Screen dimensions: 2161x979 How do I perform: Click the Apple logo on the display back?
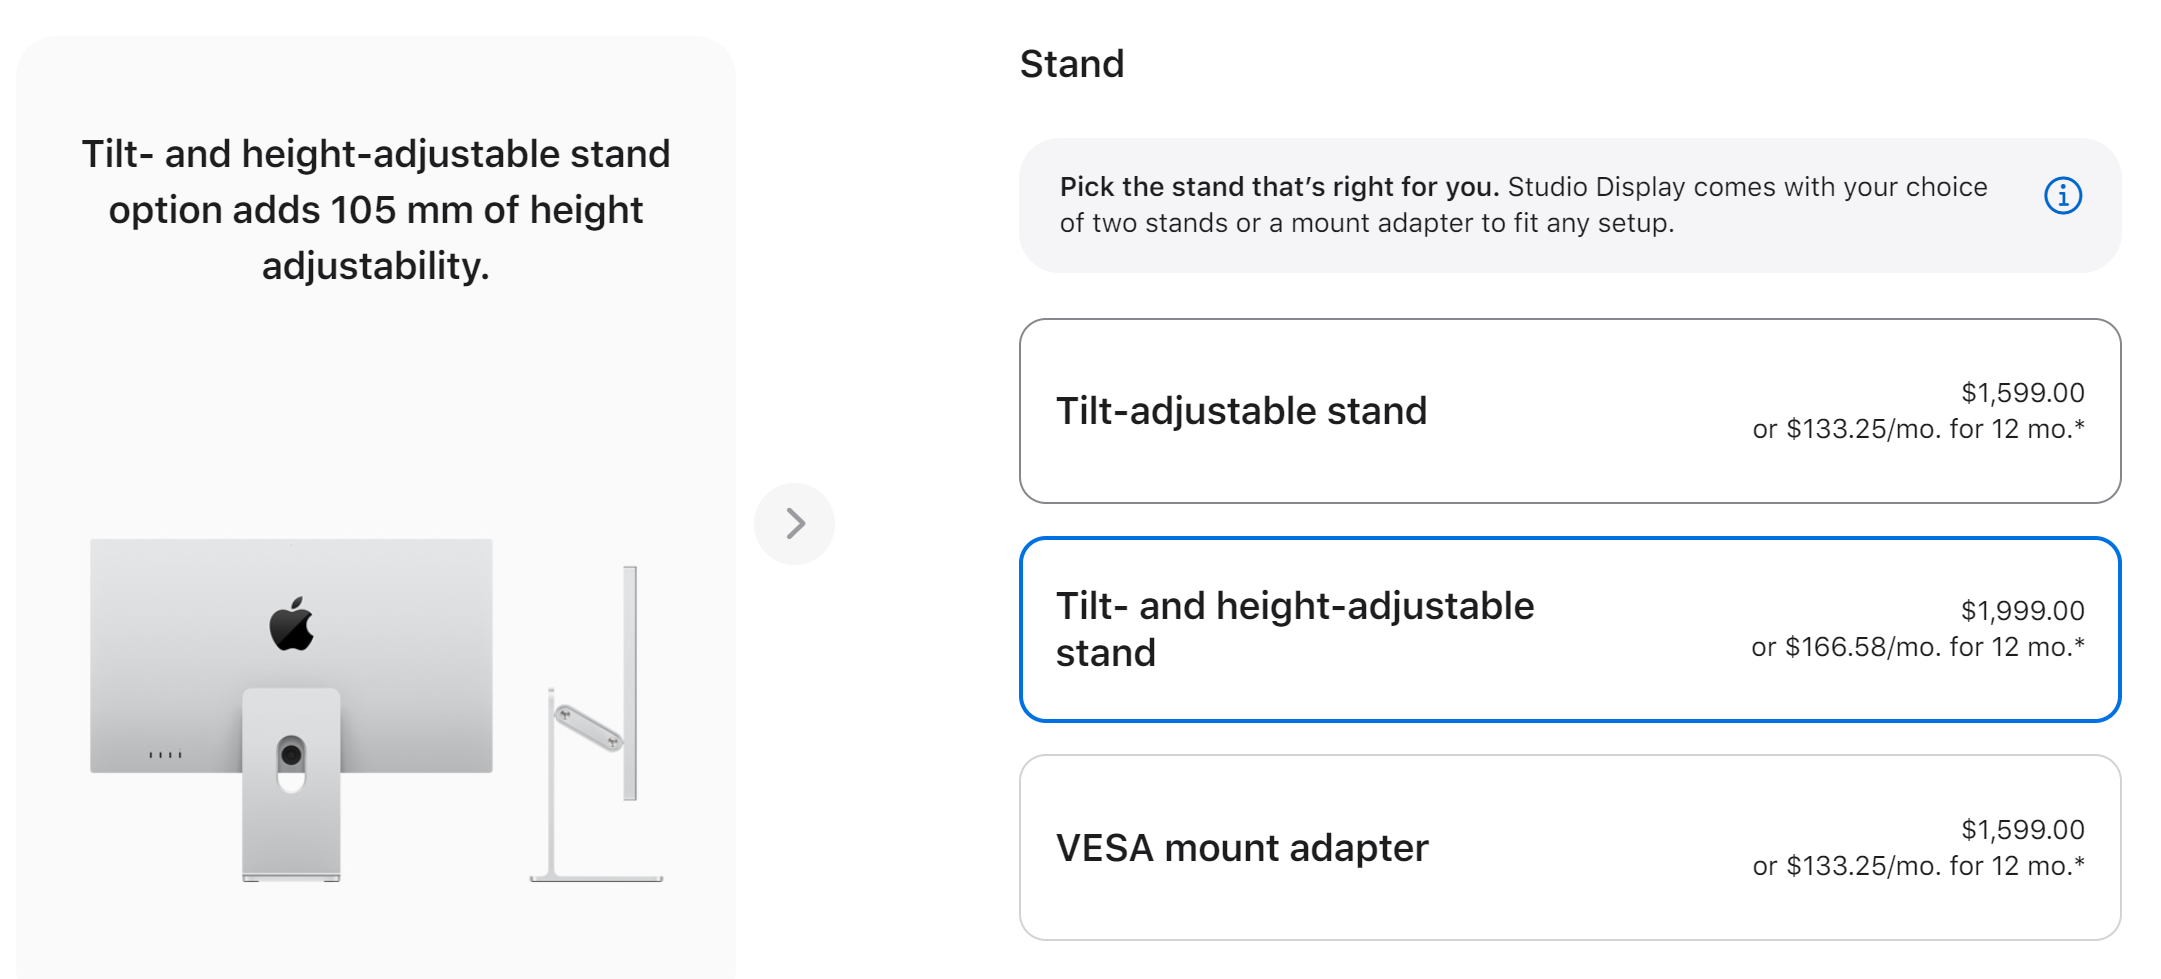[x=291, y=625]
